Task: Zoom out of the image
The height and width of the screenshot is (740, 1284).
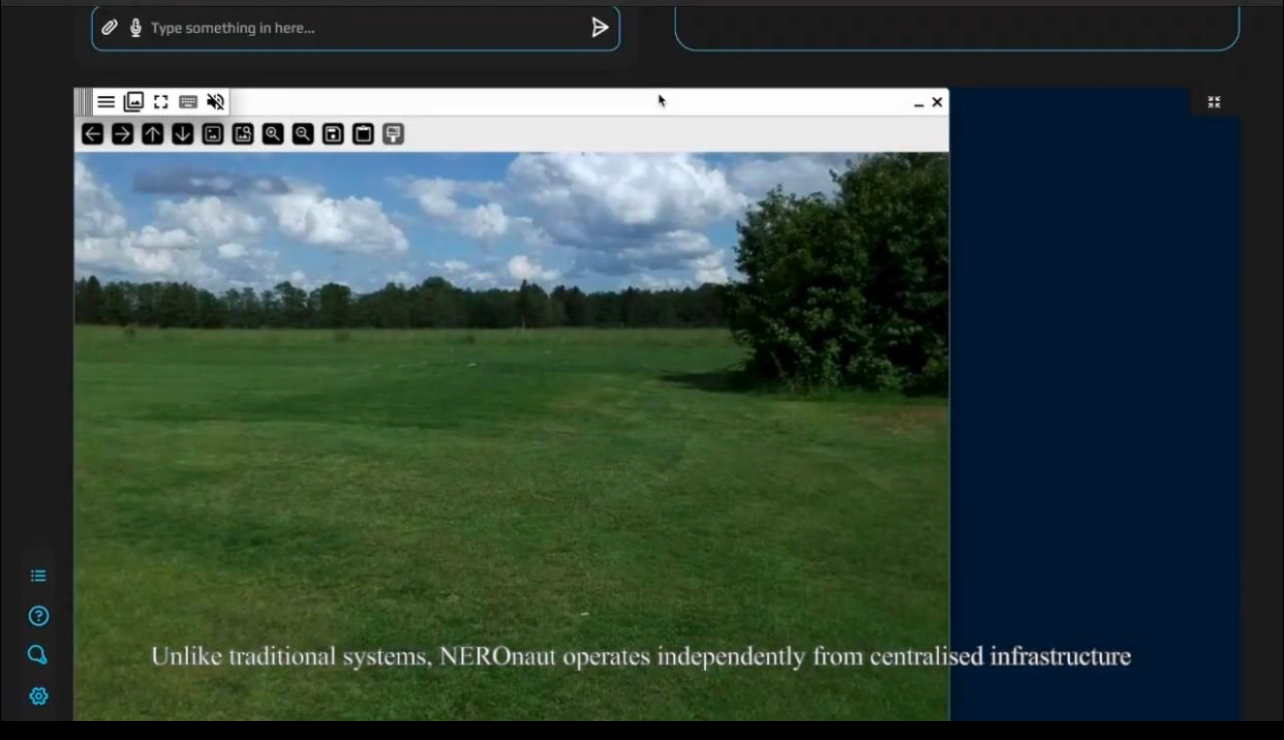Action: point(302,134)
